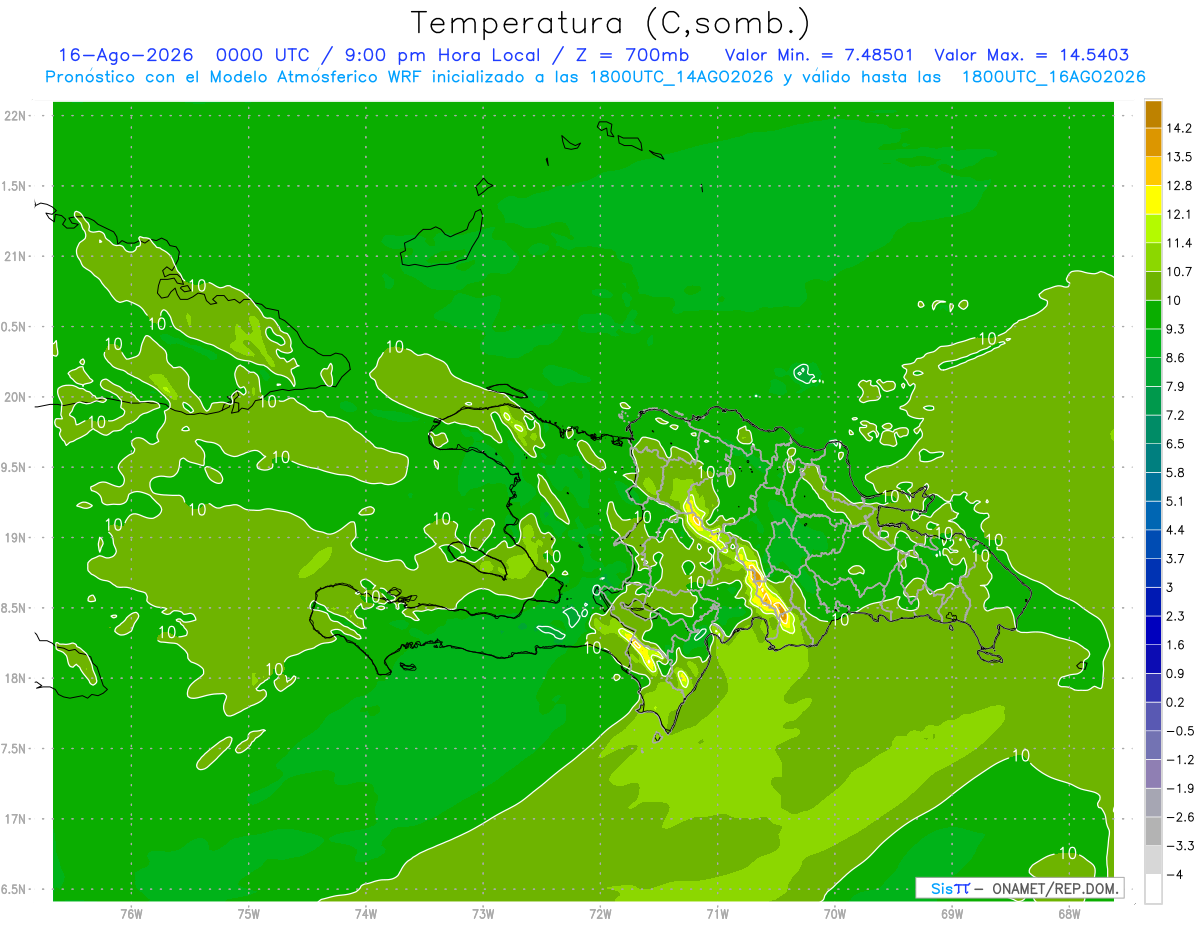The width and height of the screenshot is (1200, 927).
Task: Click the '11.4' colorbar label
Action: pos(1179,243)
